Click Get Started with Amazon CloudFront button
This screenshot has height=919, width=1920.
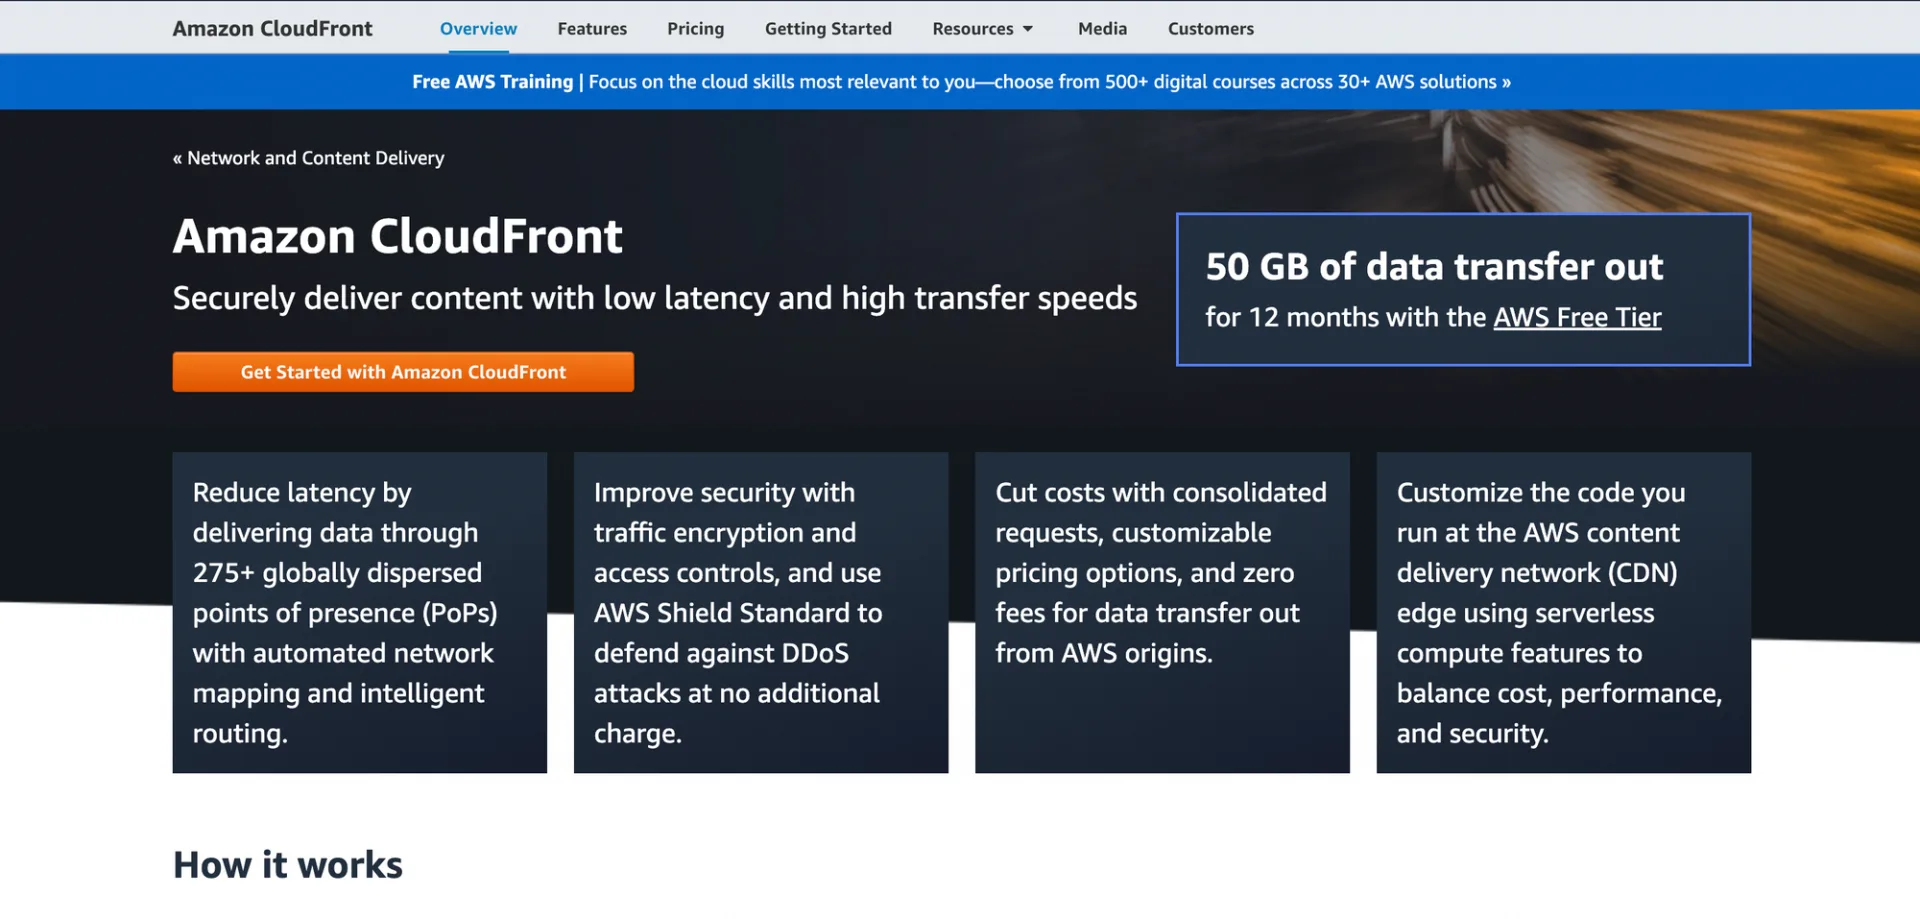[403, 372]
